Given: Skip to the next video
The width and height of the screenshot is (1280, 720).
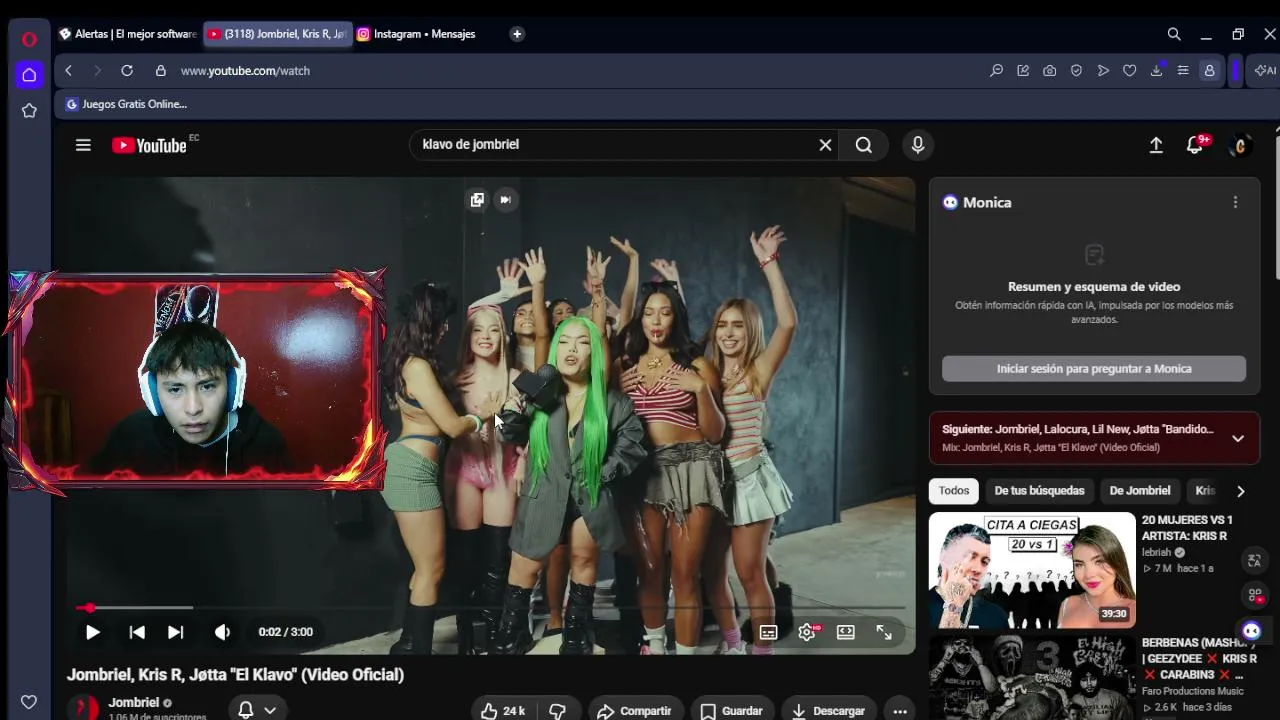Looking at the screenshot, I should [175, 632].
